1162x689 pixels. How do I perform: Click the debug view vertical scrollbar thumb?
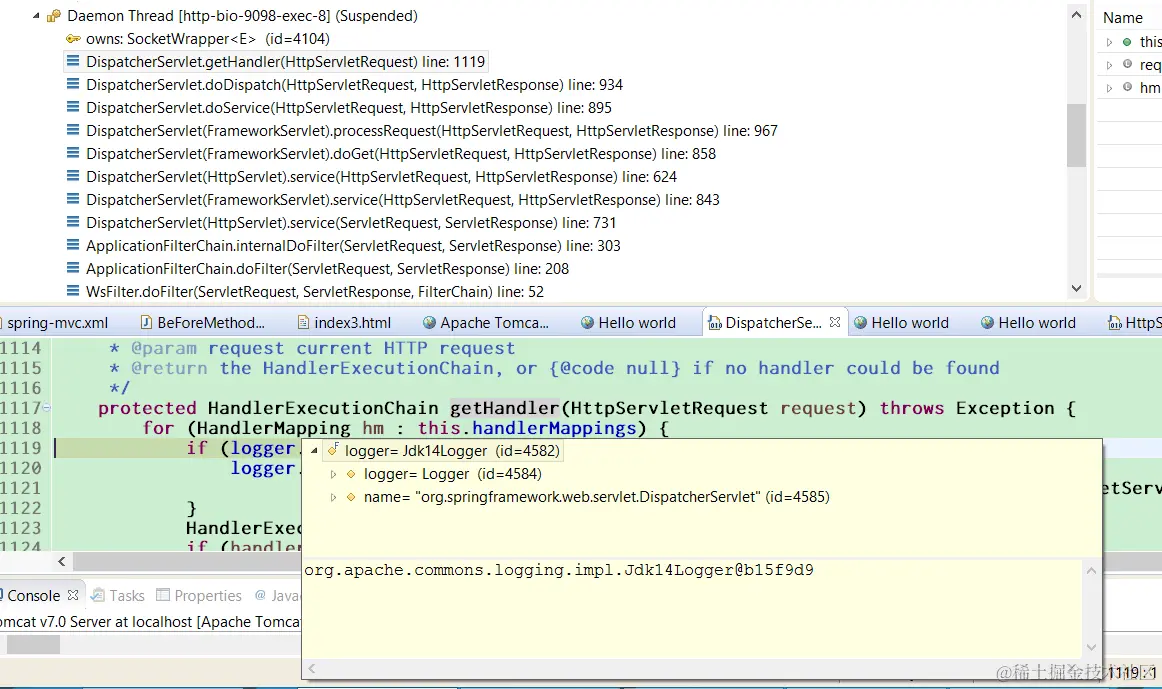1077,135
